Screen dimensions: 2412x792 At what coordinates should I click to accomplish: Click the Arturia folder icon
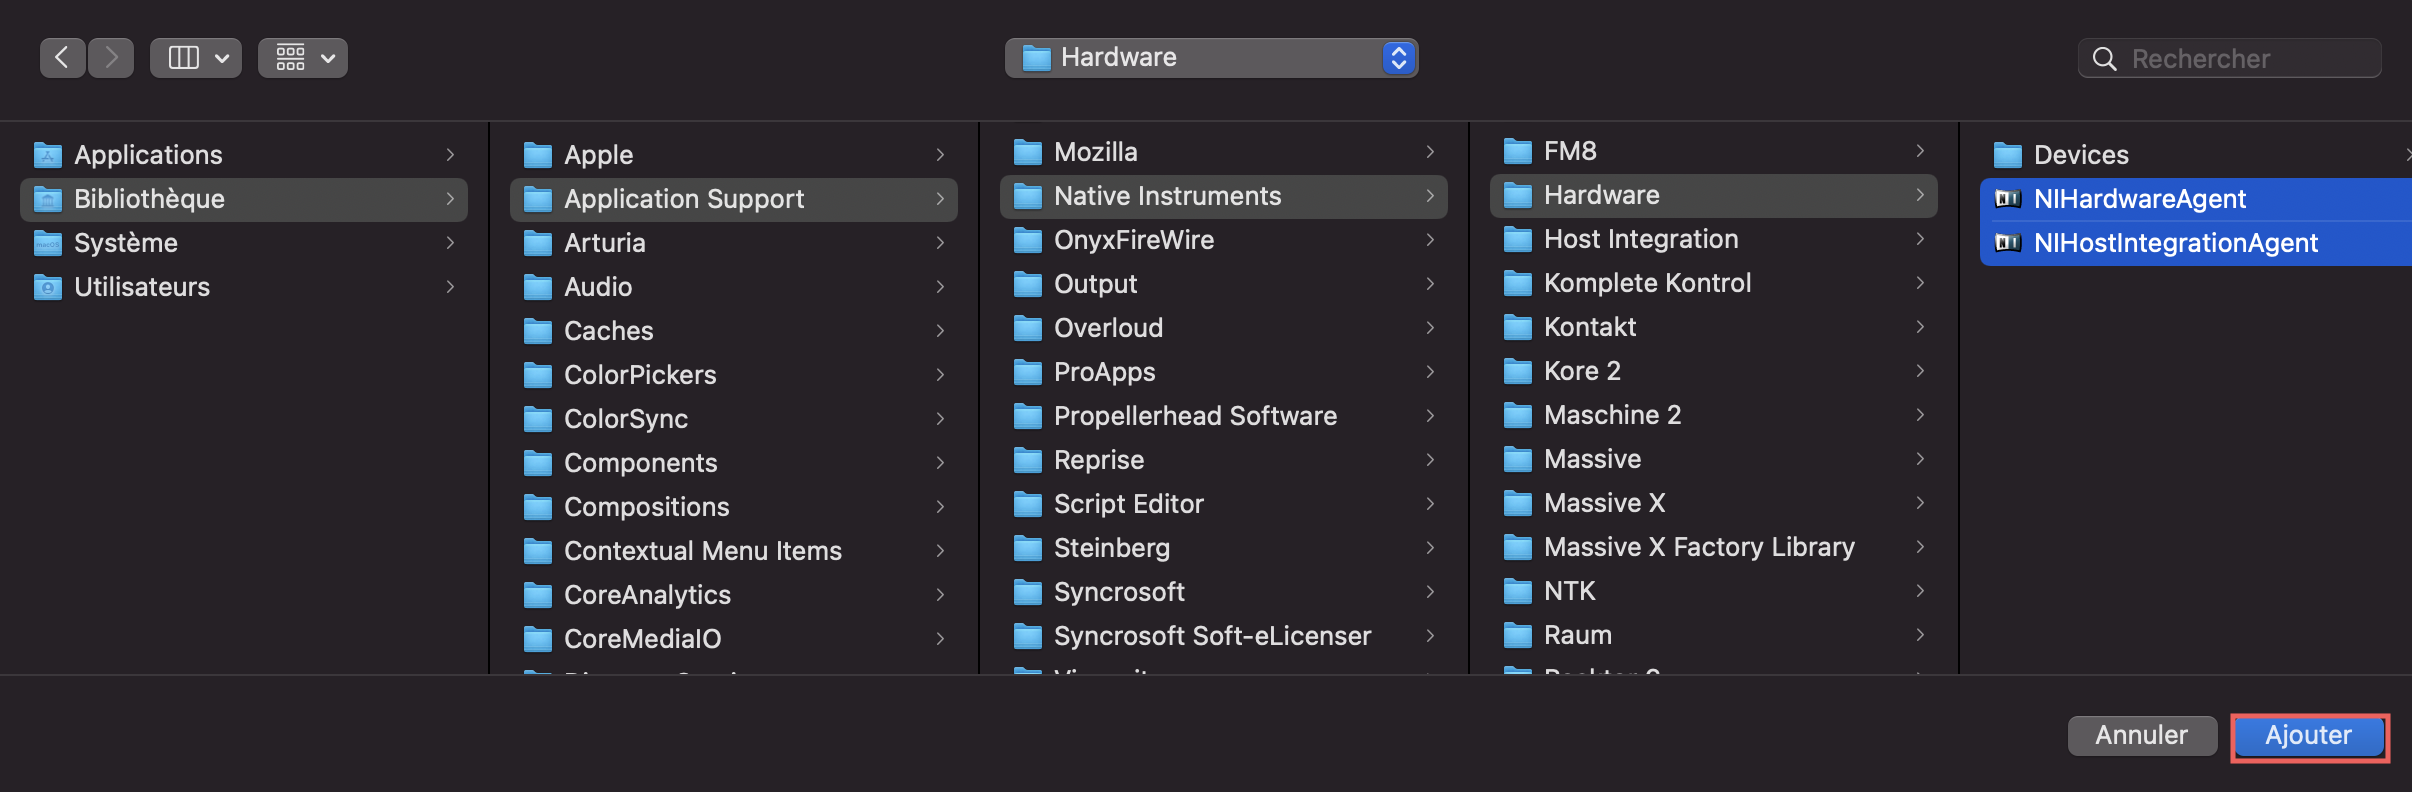(x=538, y=243)
